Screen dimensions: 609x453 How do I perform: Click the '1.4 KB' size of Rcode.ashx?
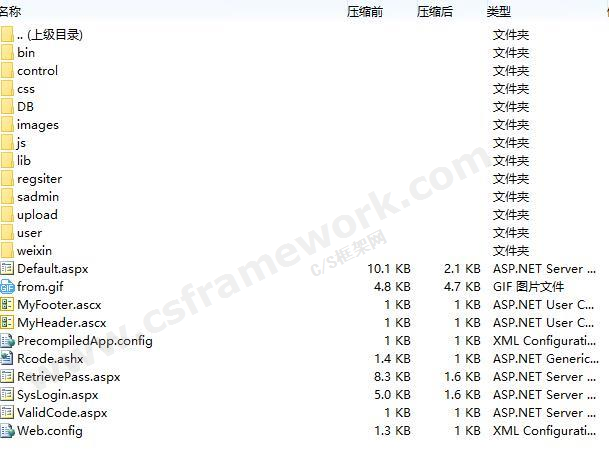392,359
